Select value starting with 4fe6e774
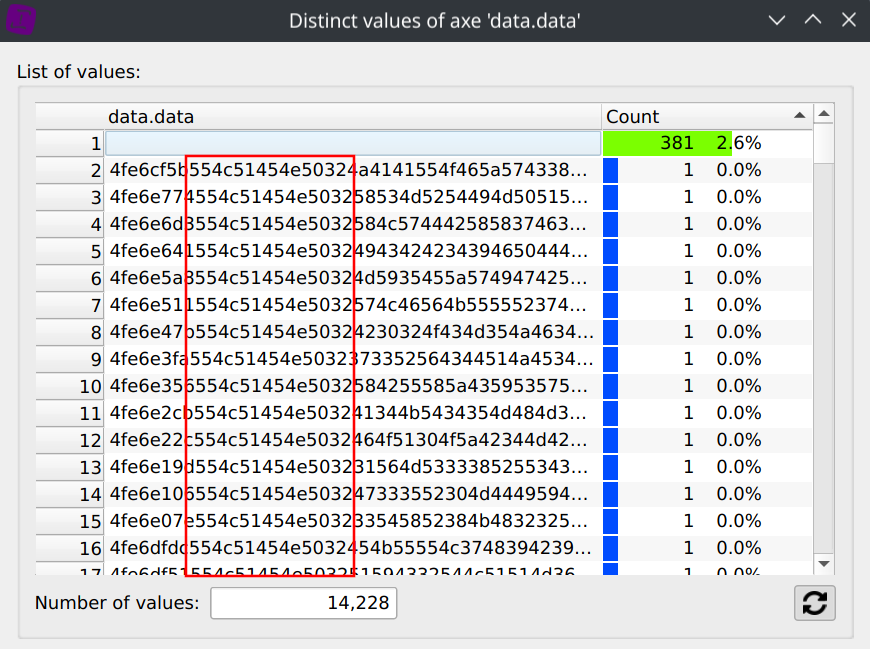870x649 pixels. 352,197
